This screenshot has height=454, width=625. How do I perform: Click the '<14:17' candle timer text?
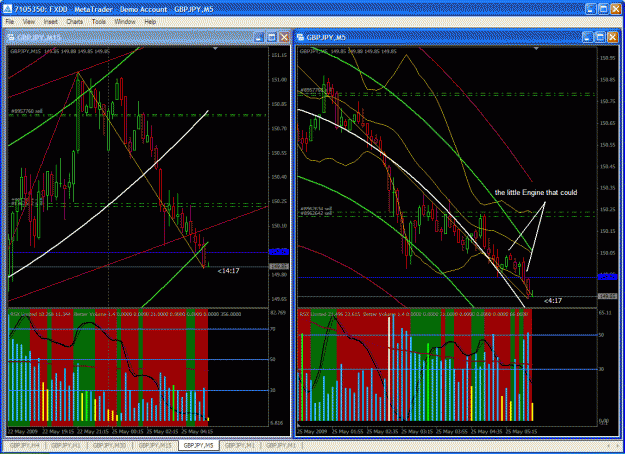228,271
